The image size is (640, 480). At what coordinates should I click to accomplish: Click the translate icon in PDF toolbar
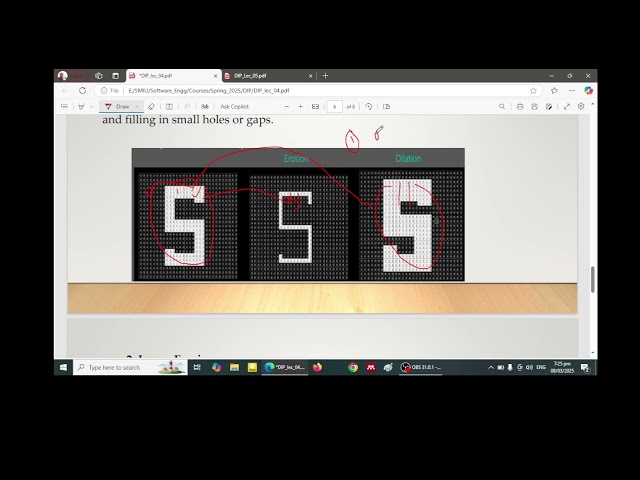click(x=205, y=107)
